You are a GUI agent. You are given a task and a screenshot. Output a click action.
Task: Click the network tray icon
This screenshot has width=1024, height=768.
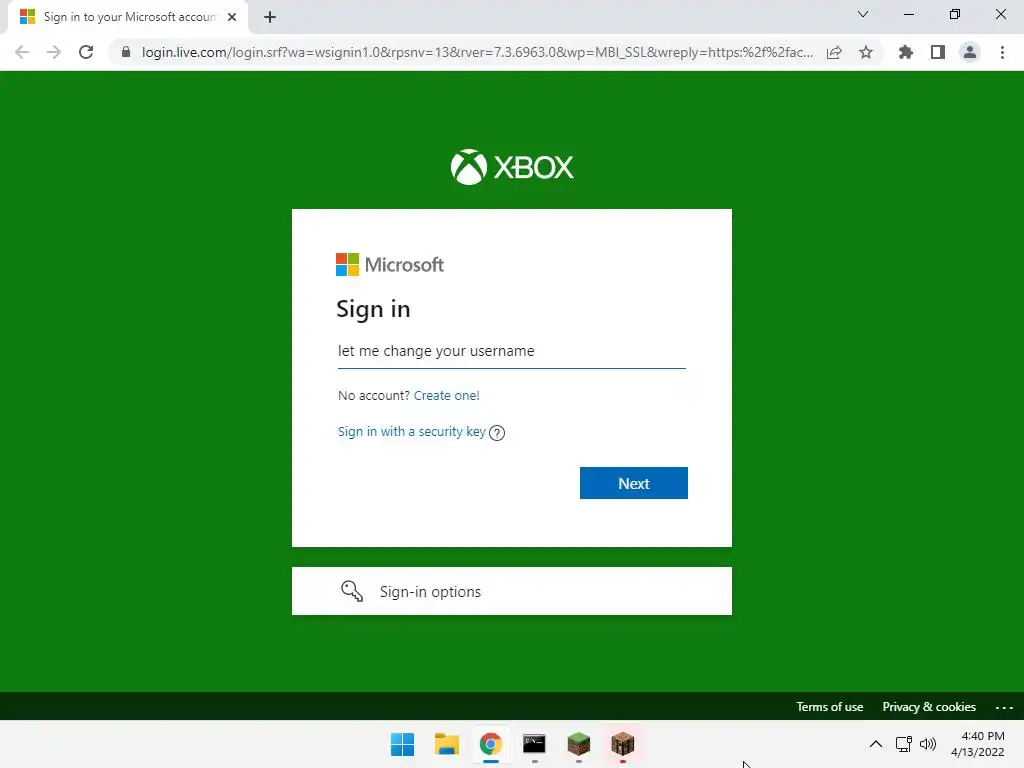(x=904, y=744)
